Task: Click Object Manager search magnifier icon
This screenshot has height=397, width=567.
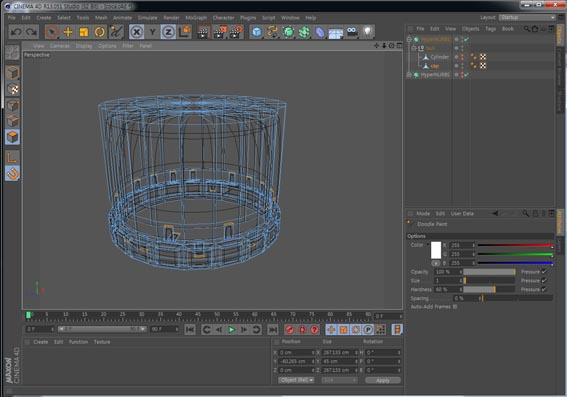Action: (526, 29)
